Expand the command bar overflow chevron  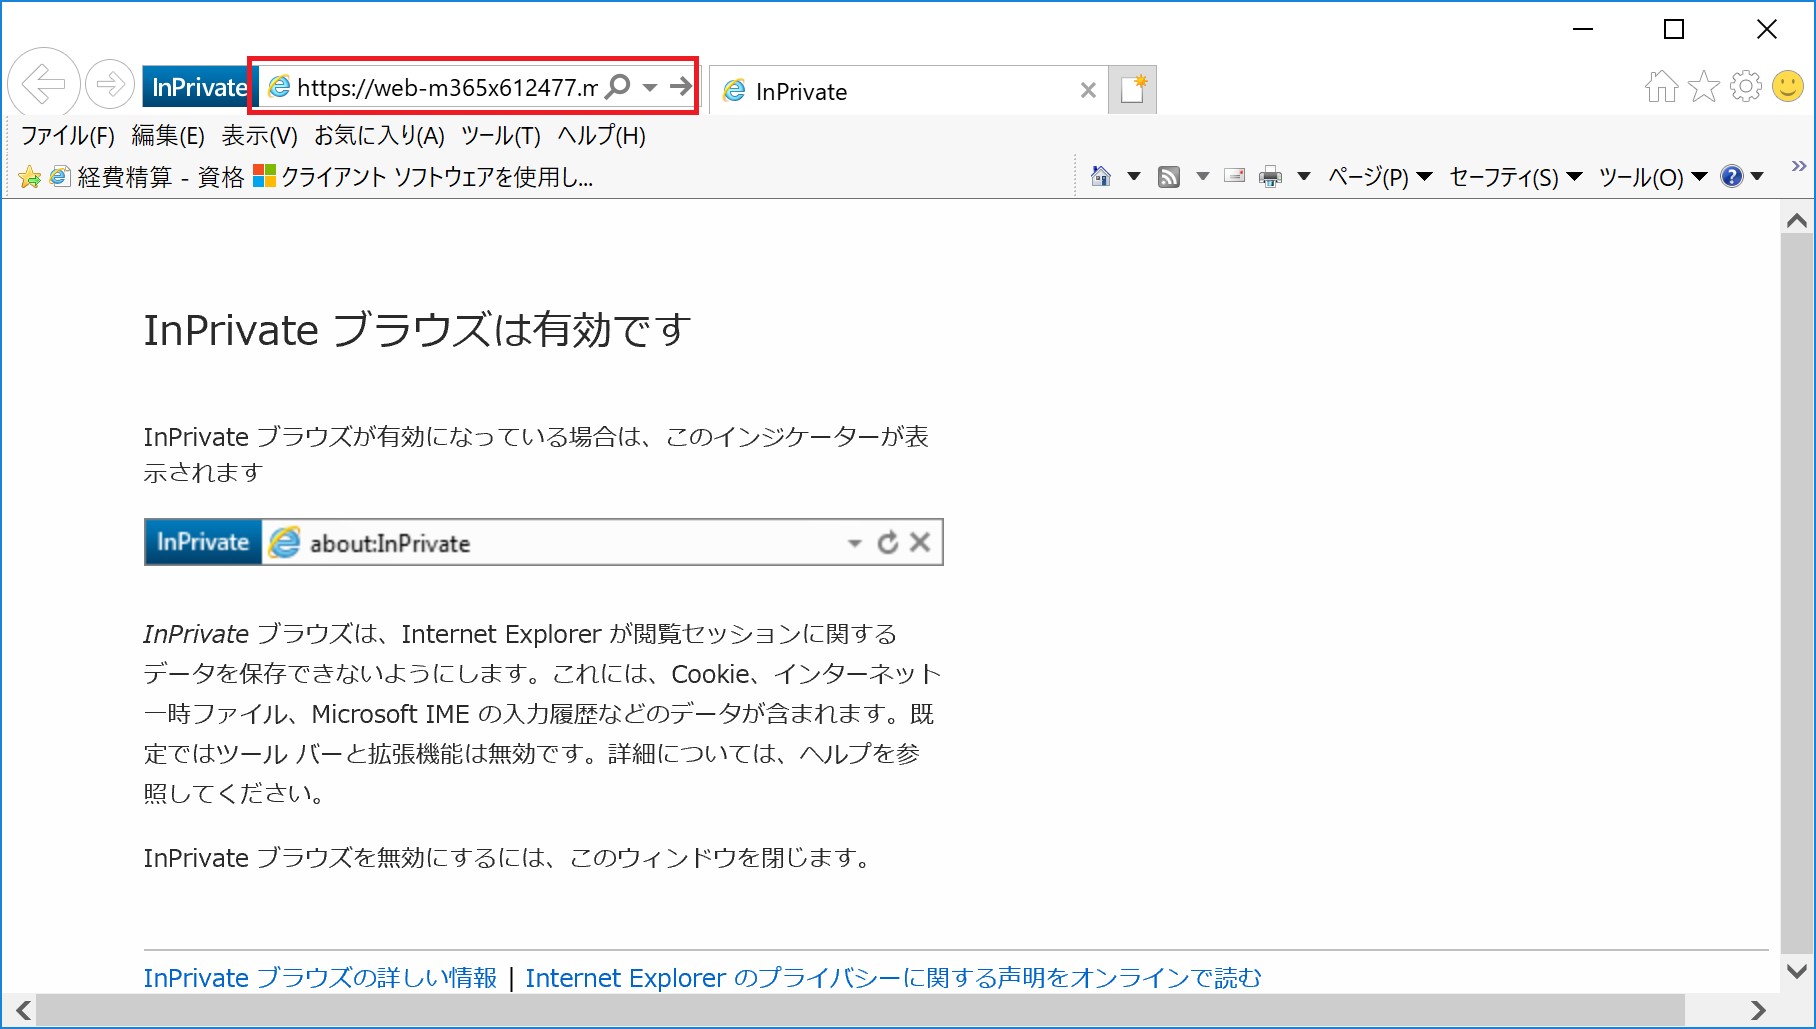click(1798, 166)
